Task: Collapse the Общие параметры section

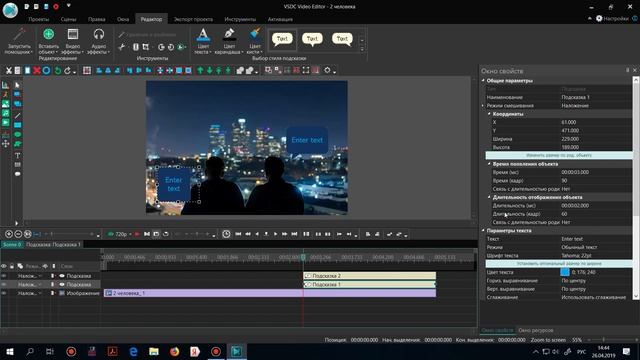Action: coord(483,81)
